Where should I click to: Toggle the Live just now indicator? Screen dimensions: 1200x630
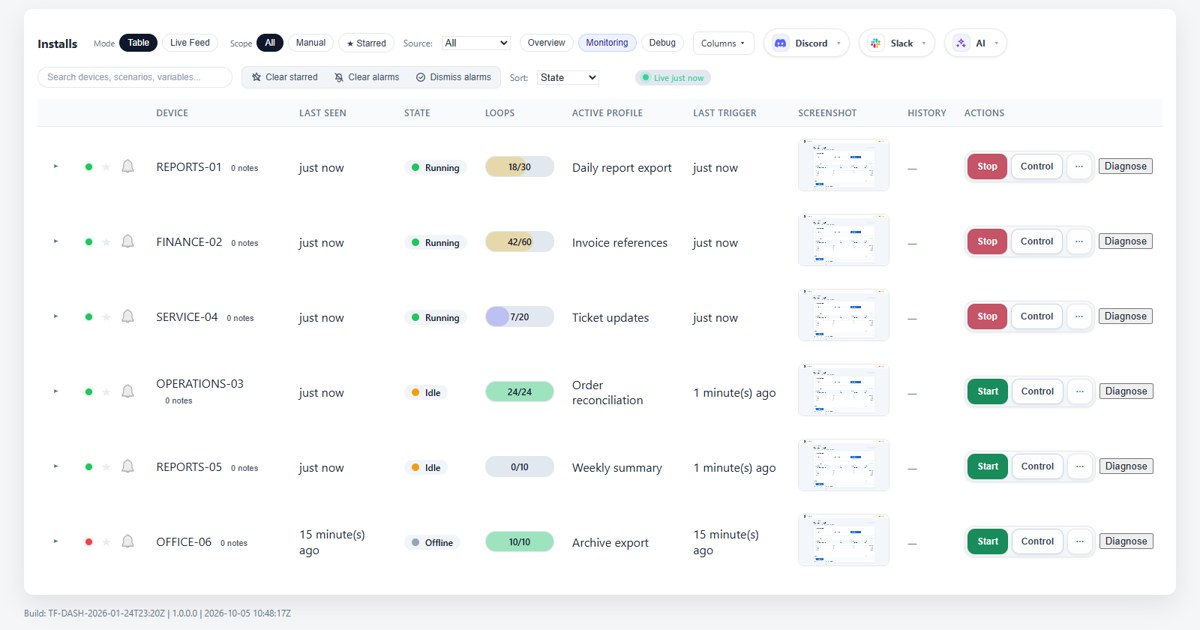[673, 77]
